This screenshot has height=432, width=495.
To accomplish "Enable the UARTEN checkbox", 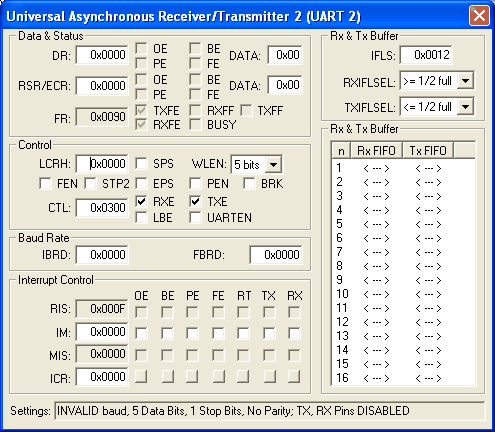I will pos(195,217).
